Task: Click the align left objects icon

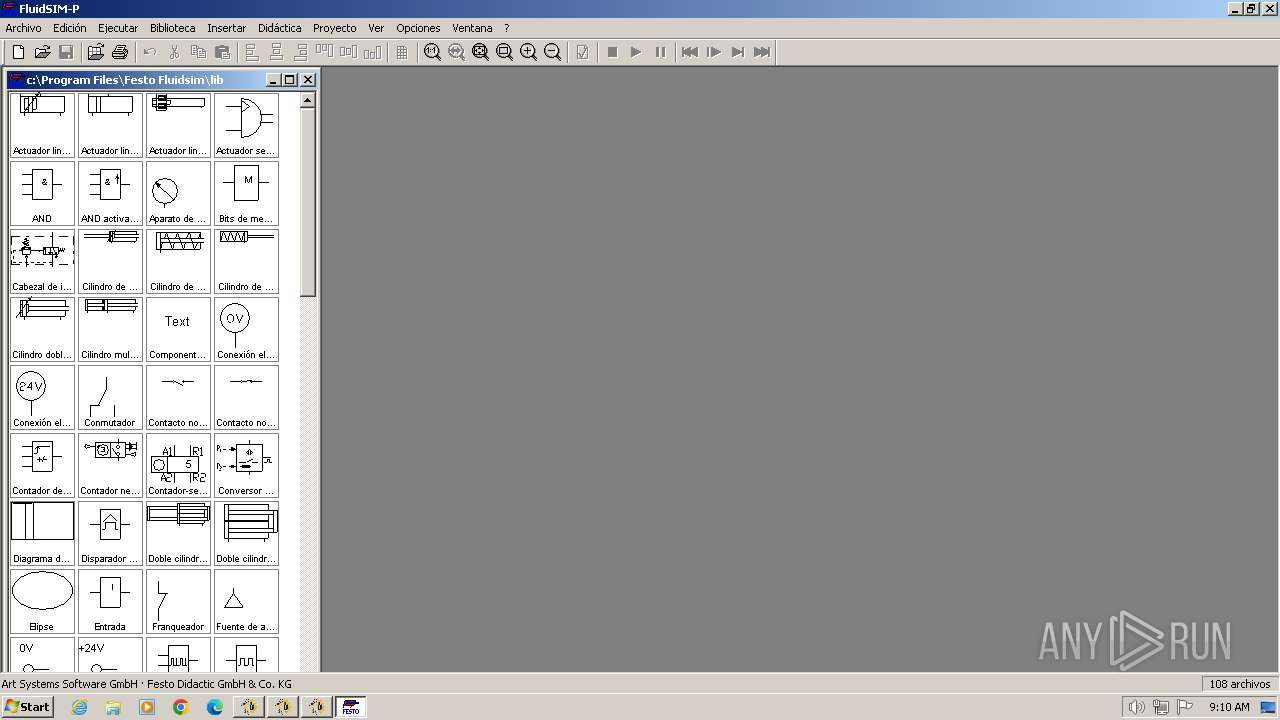Action: (x=252, y=52)
